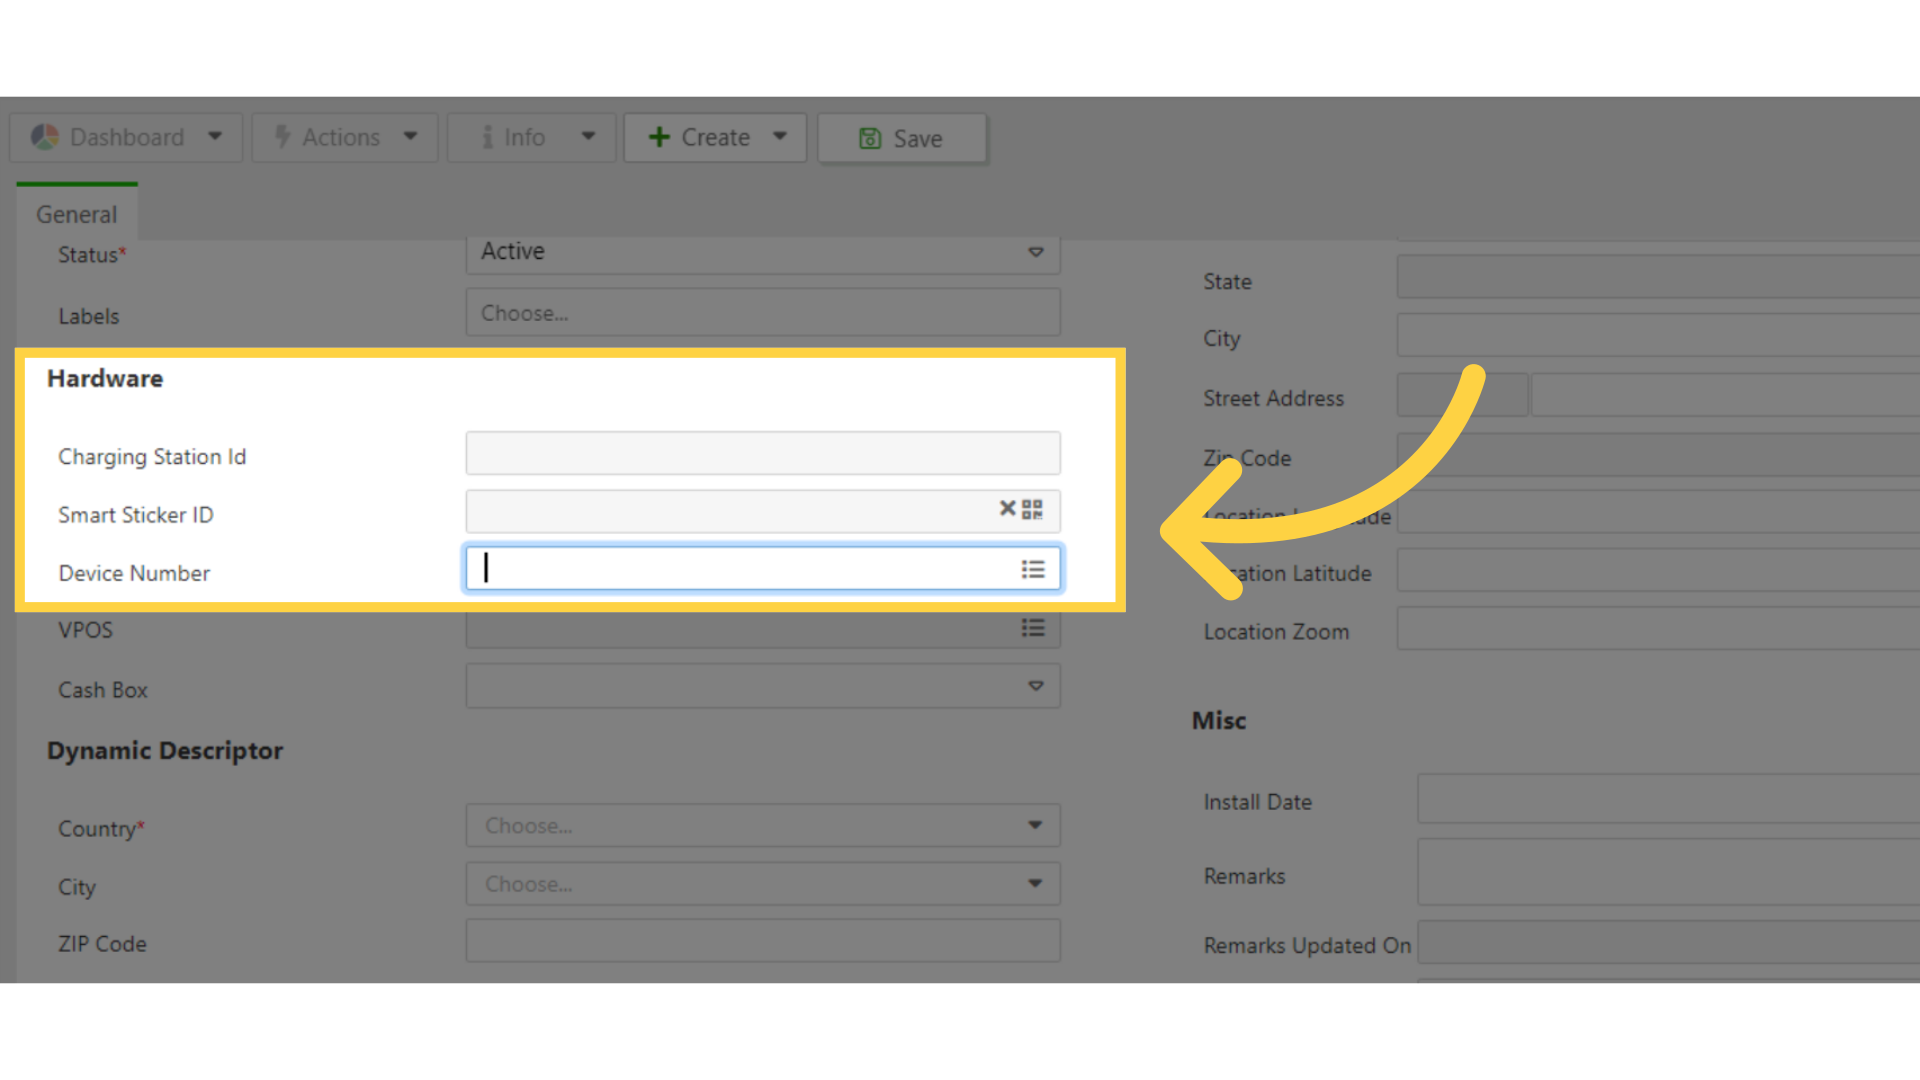Viewport: 1920px width, 1080px height.
Task: Click the green plus icon on Create
Action: [659, 137]
